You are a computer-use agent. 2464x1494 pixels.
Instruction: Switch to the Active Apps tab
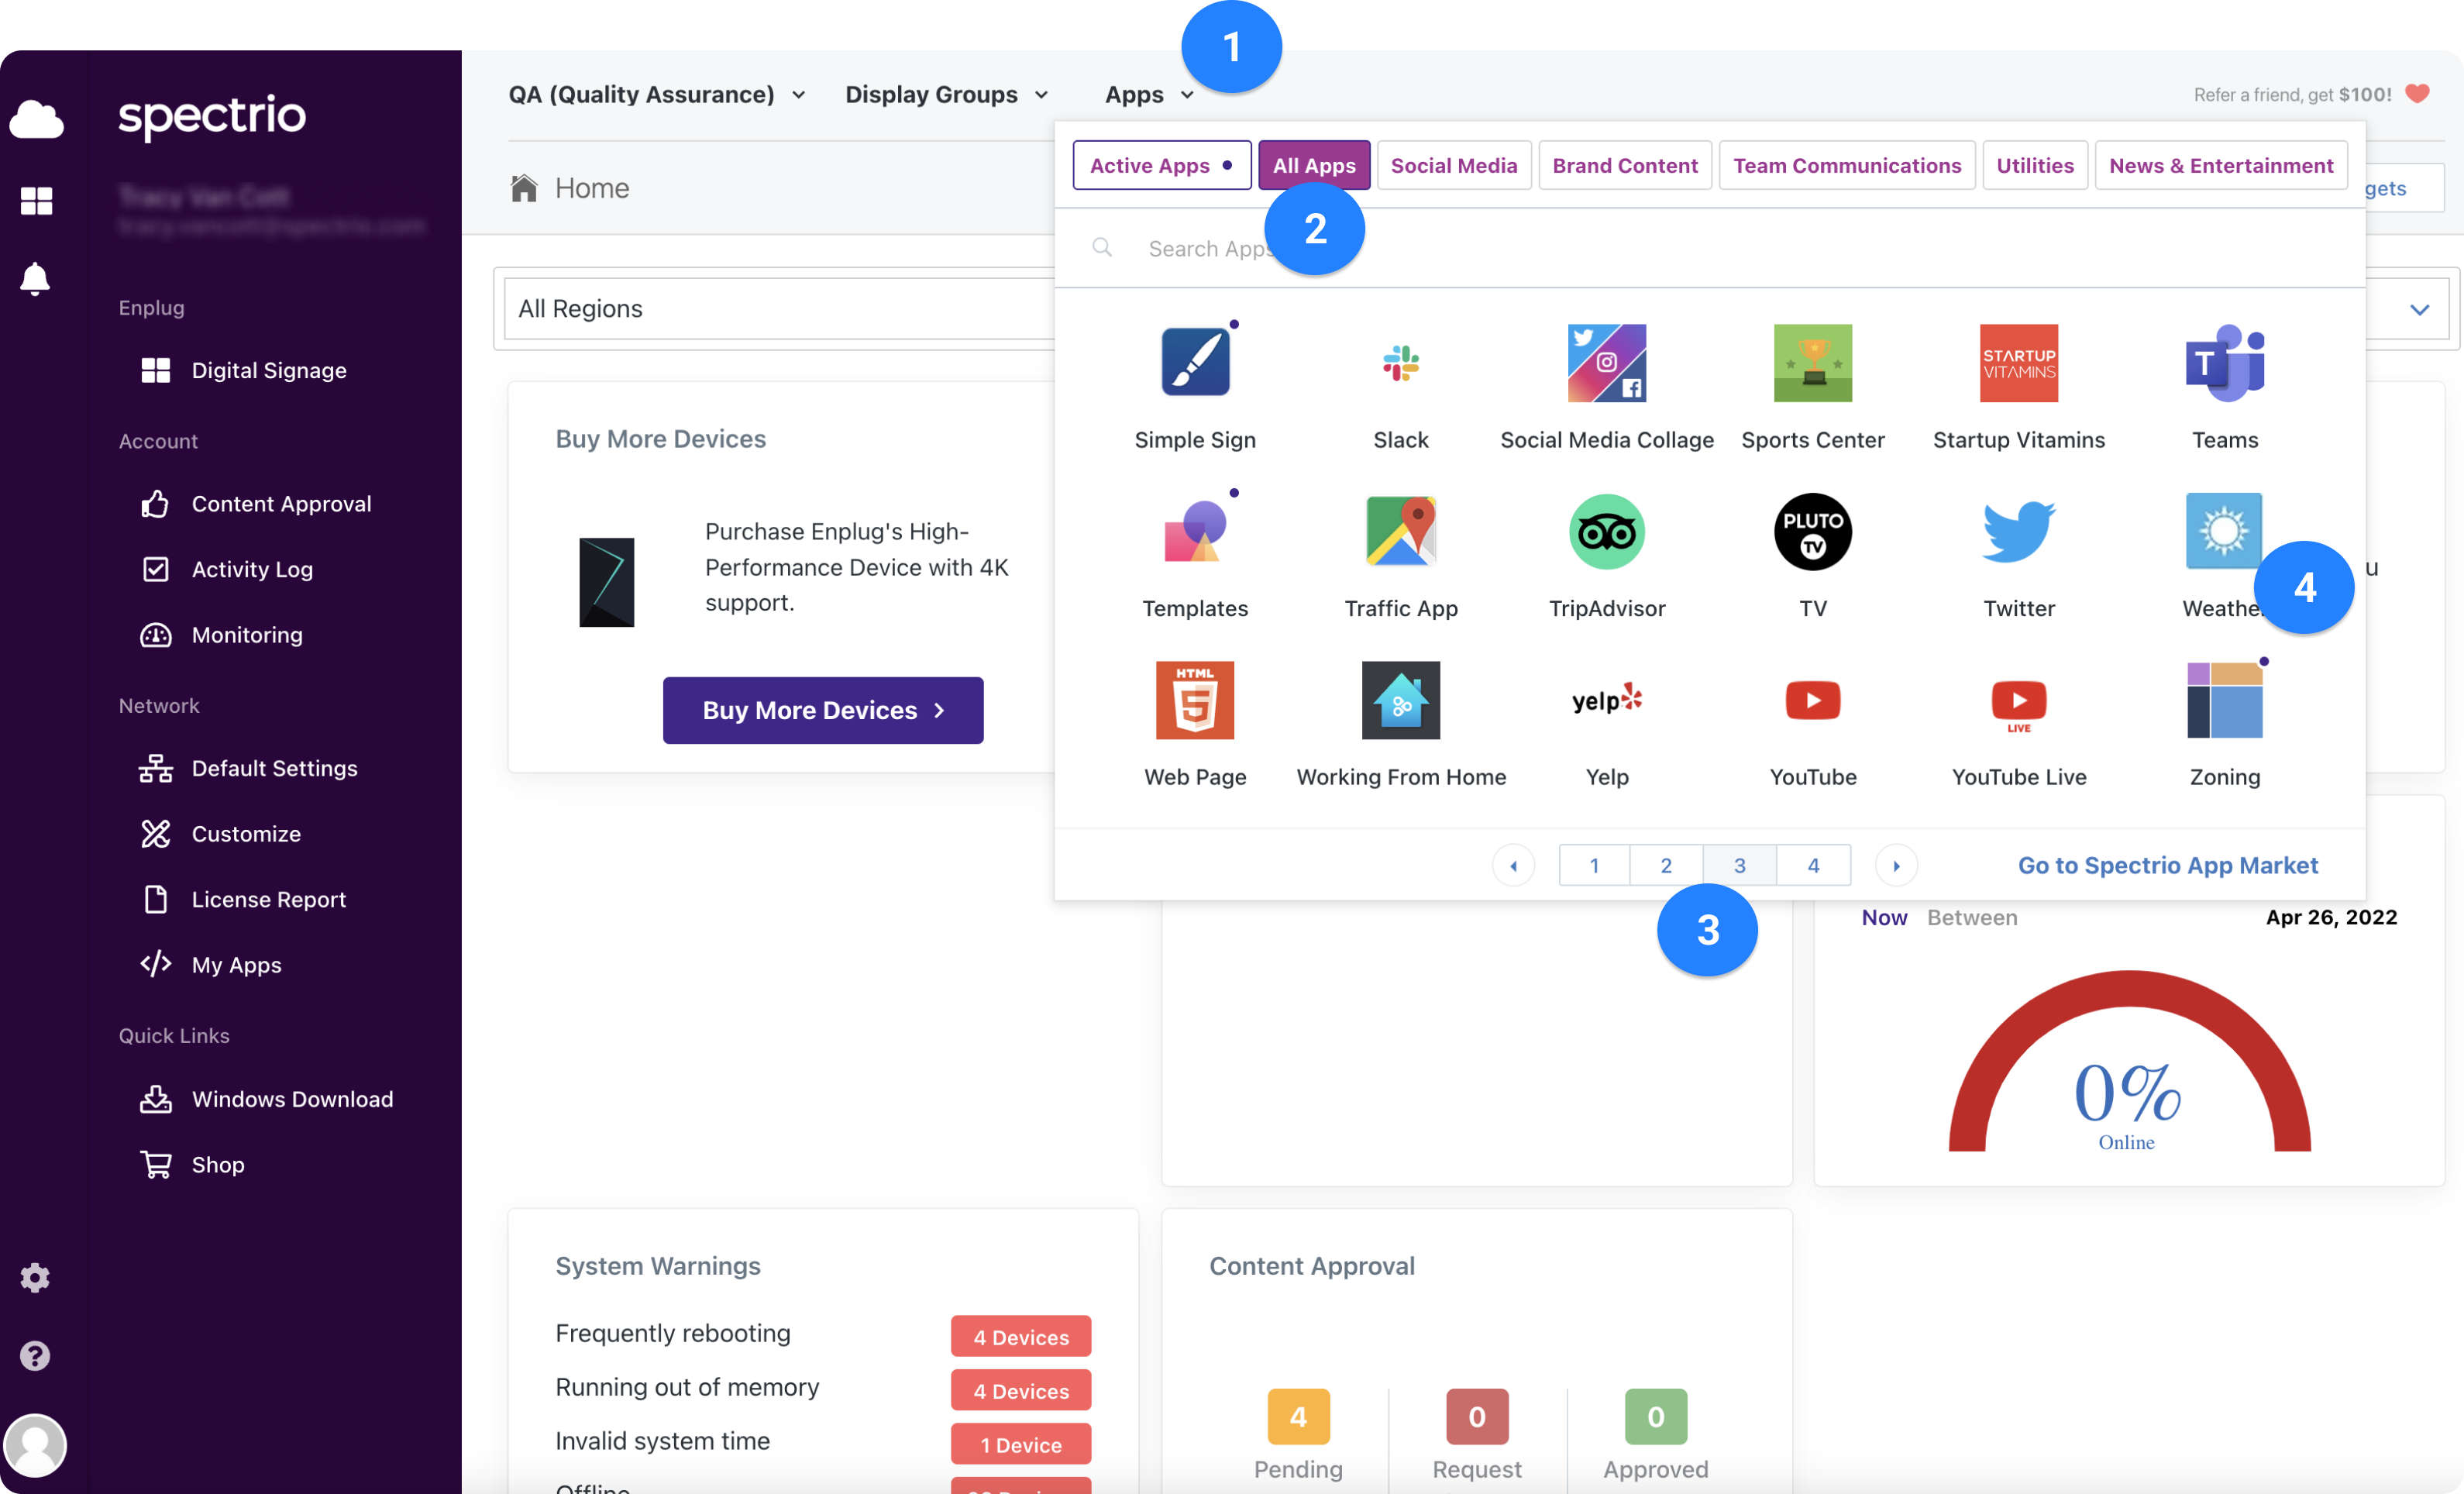[1162, 165]
